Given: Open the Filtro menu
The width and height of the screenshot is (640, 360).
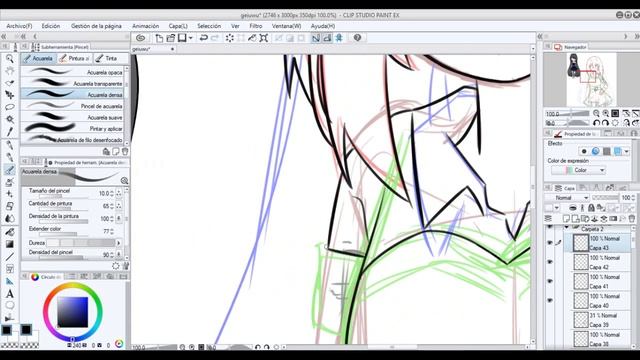Looking at the screenshot, I should (x=256, y=26).
